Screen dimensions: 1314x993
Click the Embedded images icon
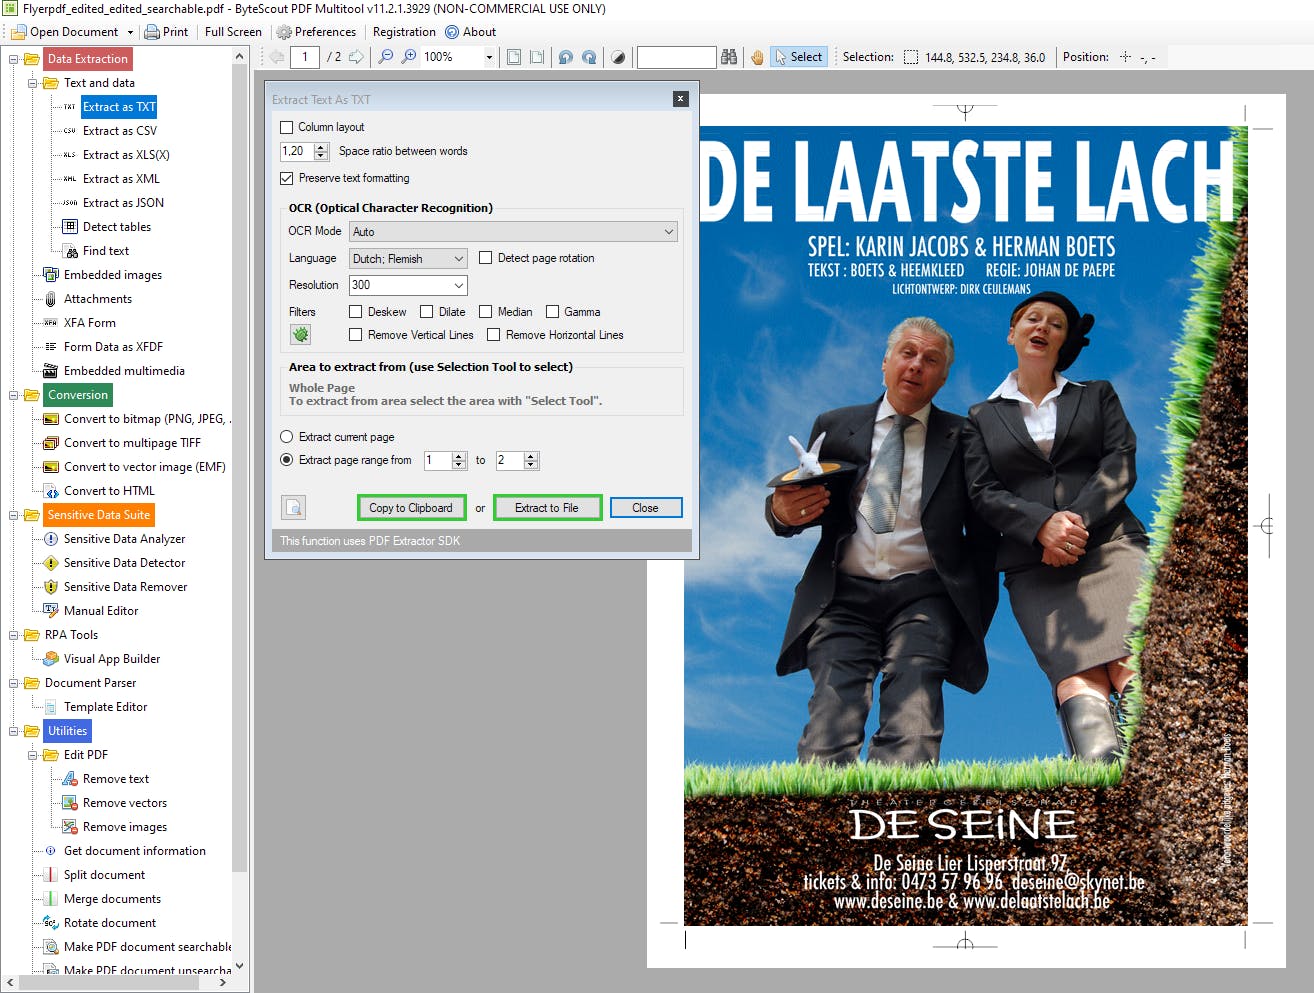pos(51,275)
